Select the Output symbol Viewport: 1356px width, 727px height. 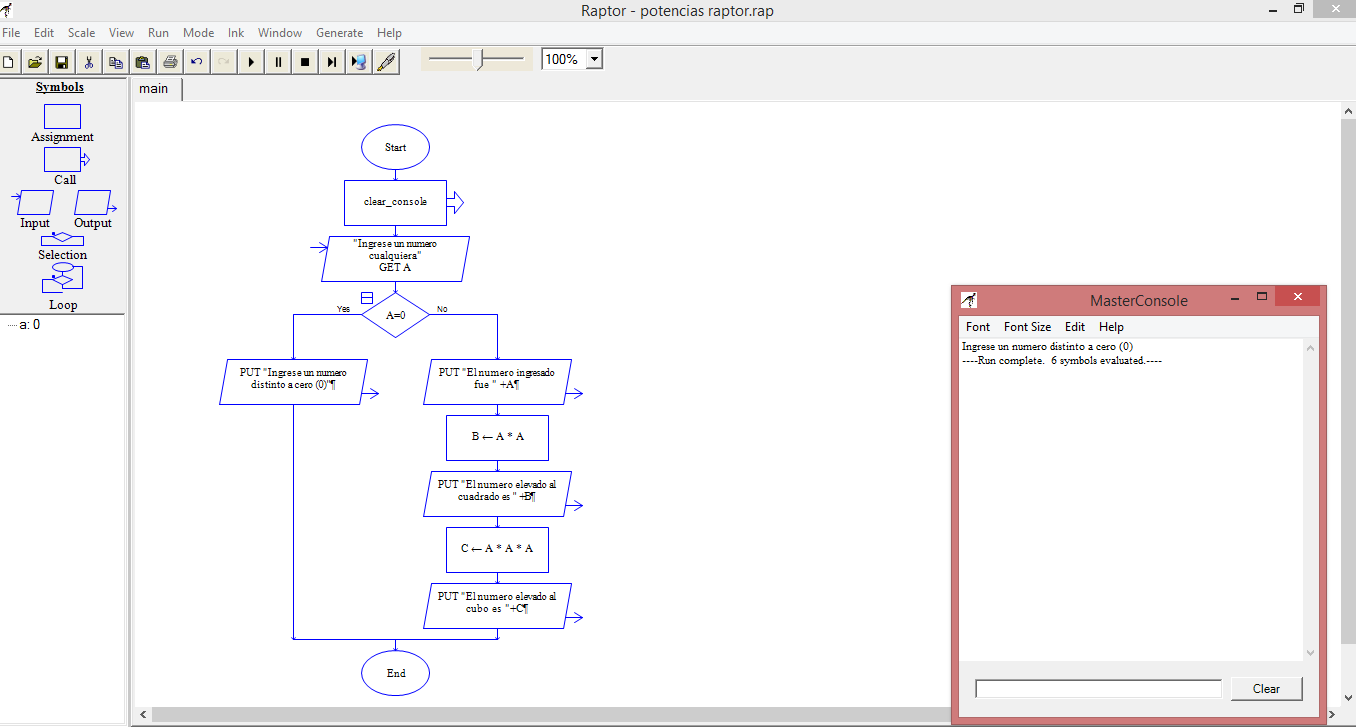(93, 203)
